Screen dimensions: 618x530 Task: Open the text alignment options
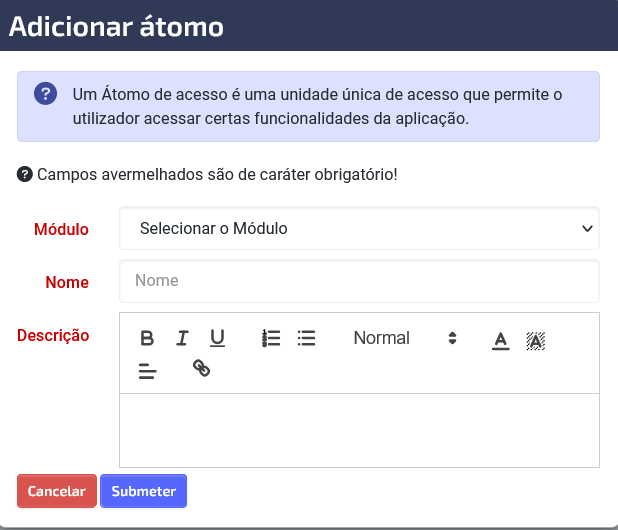coord(147,371)
